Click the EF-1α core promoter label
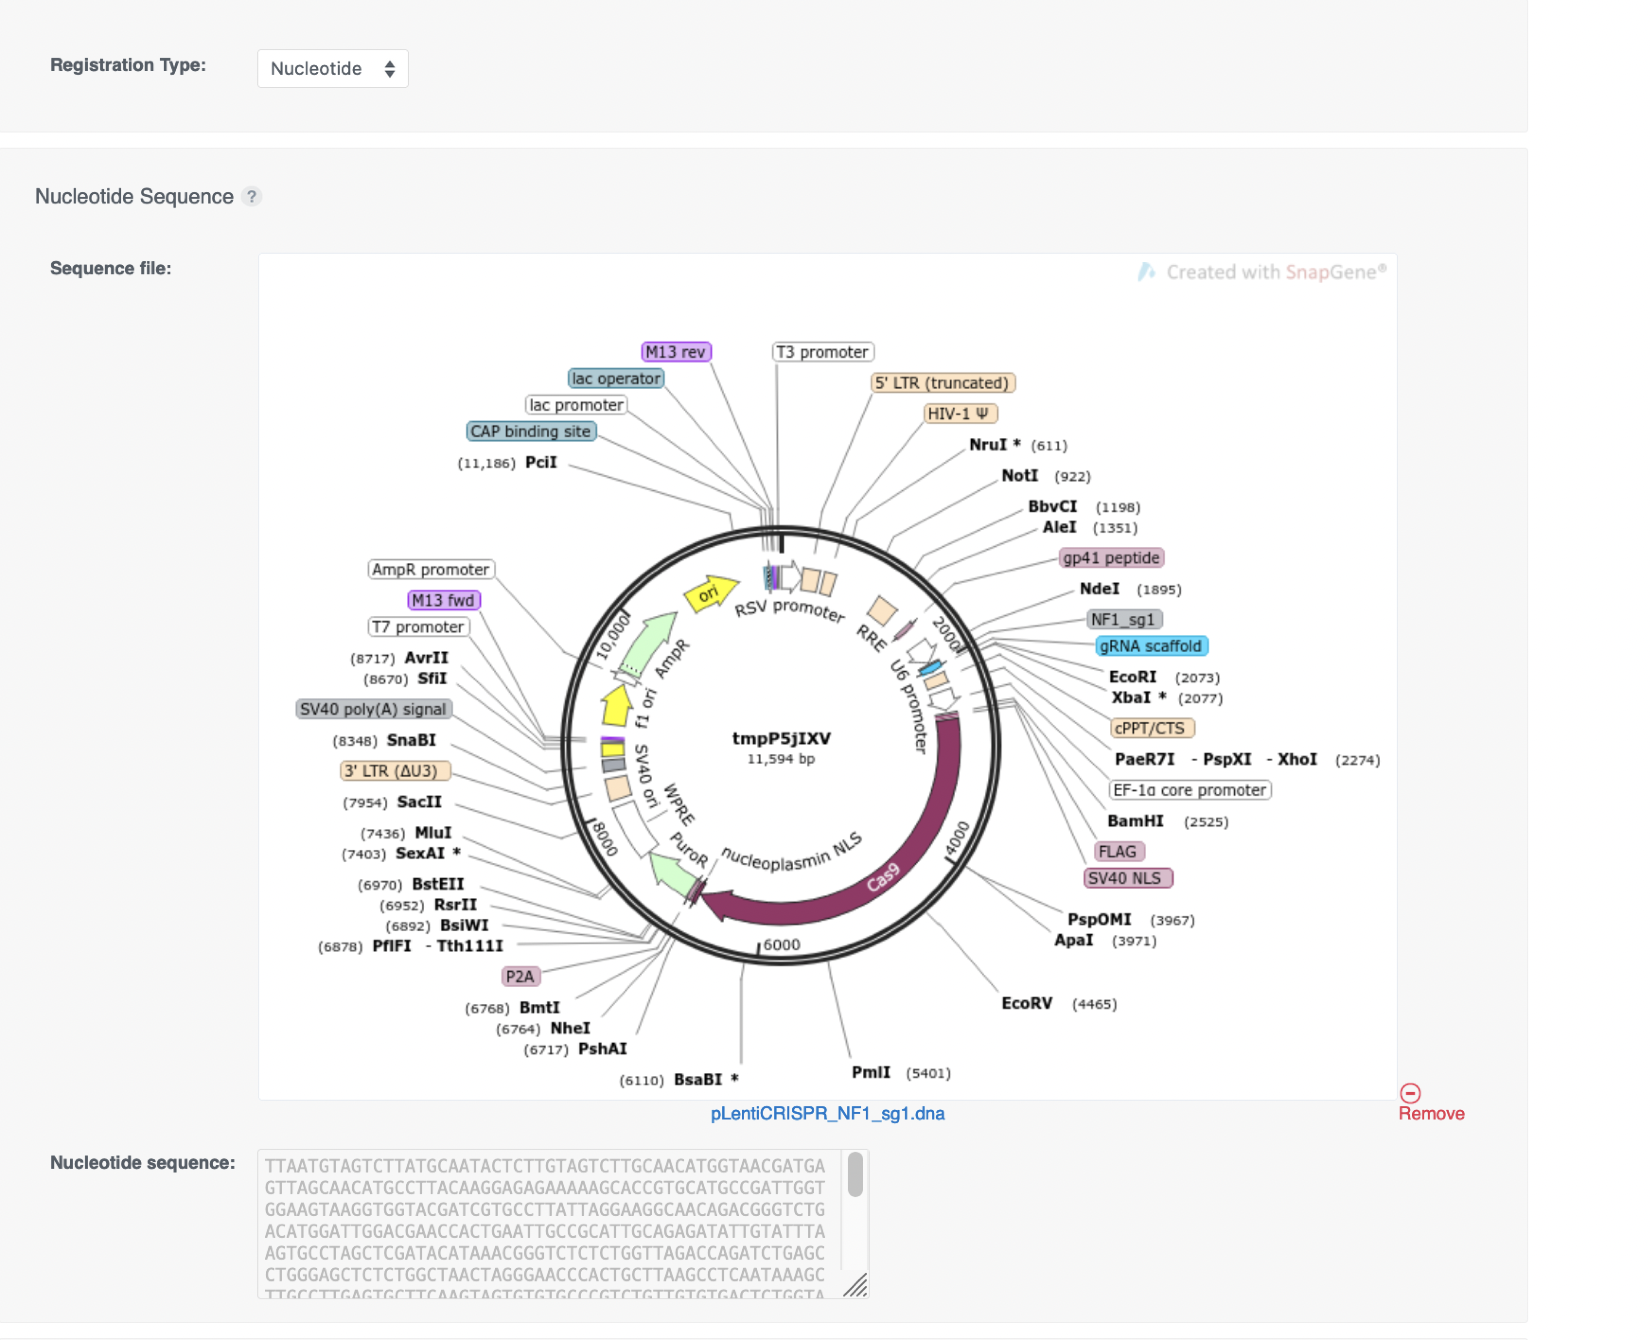This screenshot has width=1652, height=1340. pos(1190,790)
